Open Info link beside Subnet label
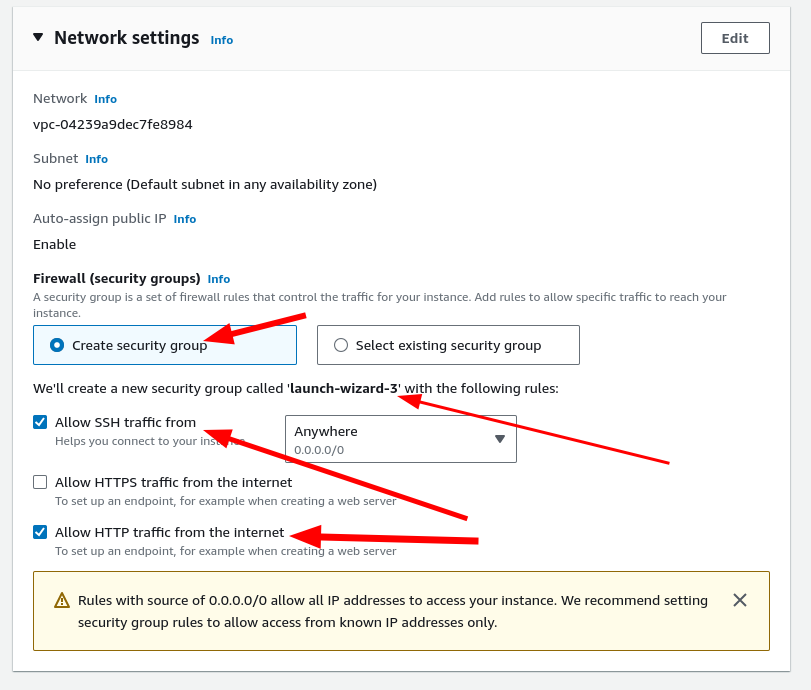Screen dimensions: 811x690 pyautogui.click(x=96, y=159)
